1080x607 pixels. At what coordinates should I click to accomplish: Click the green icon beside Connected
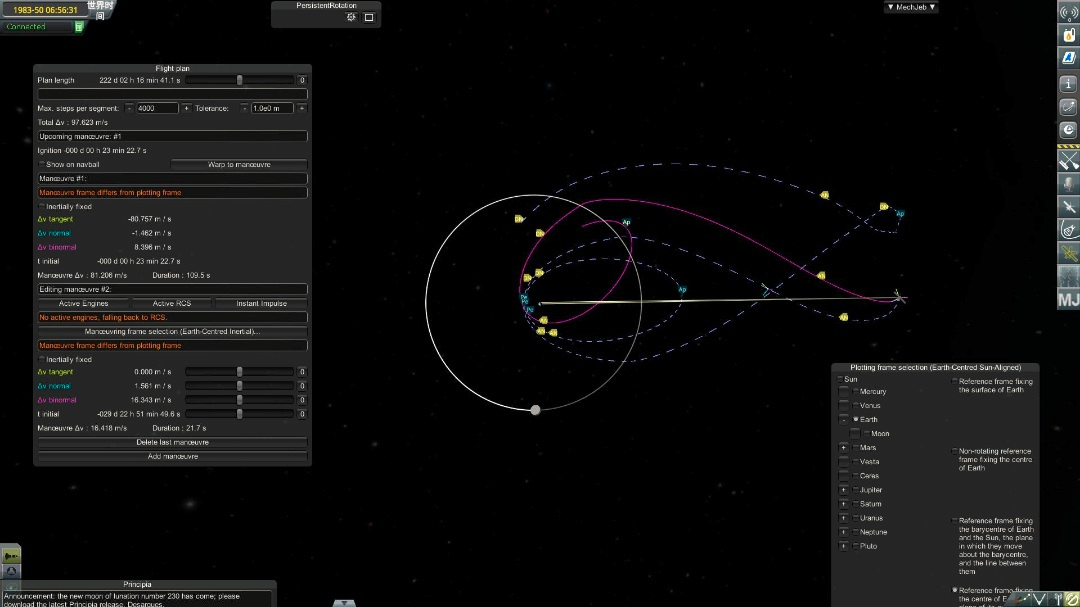79,27
